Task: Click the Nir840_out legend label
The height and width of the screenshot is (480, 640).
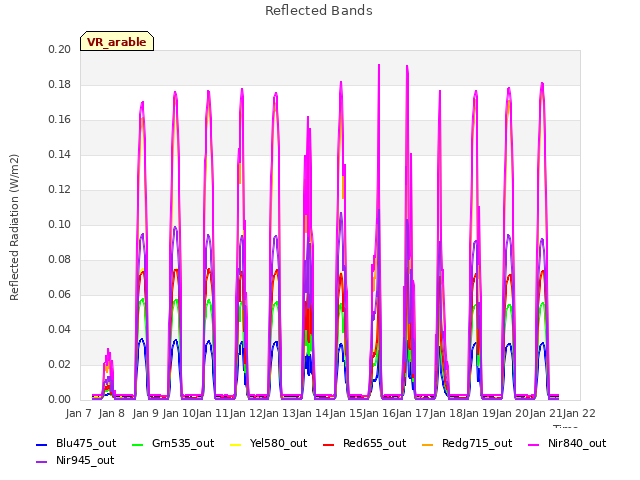Action: [x=577, y=443]
